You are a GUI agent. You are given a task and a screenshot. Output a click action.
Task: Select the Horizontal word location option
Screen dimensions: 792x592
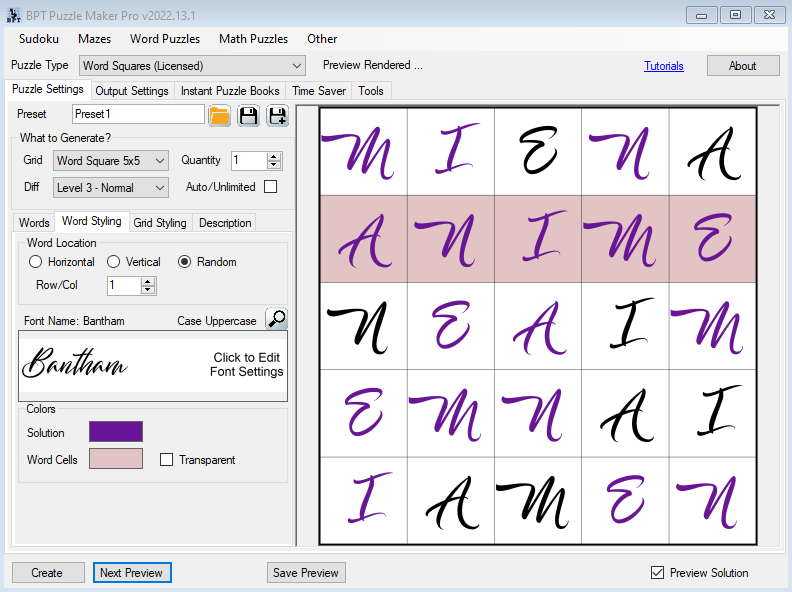click(x=36, y=262)
